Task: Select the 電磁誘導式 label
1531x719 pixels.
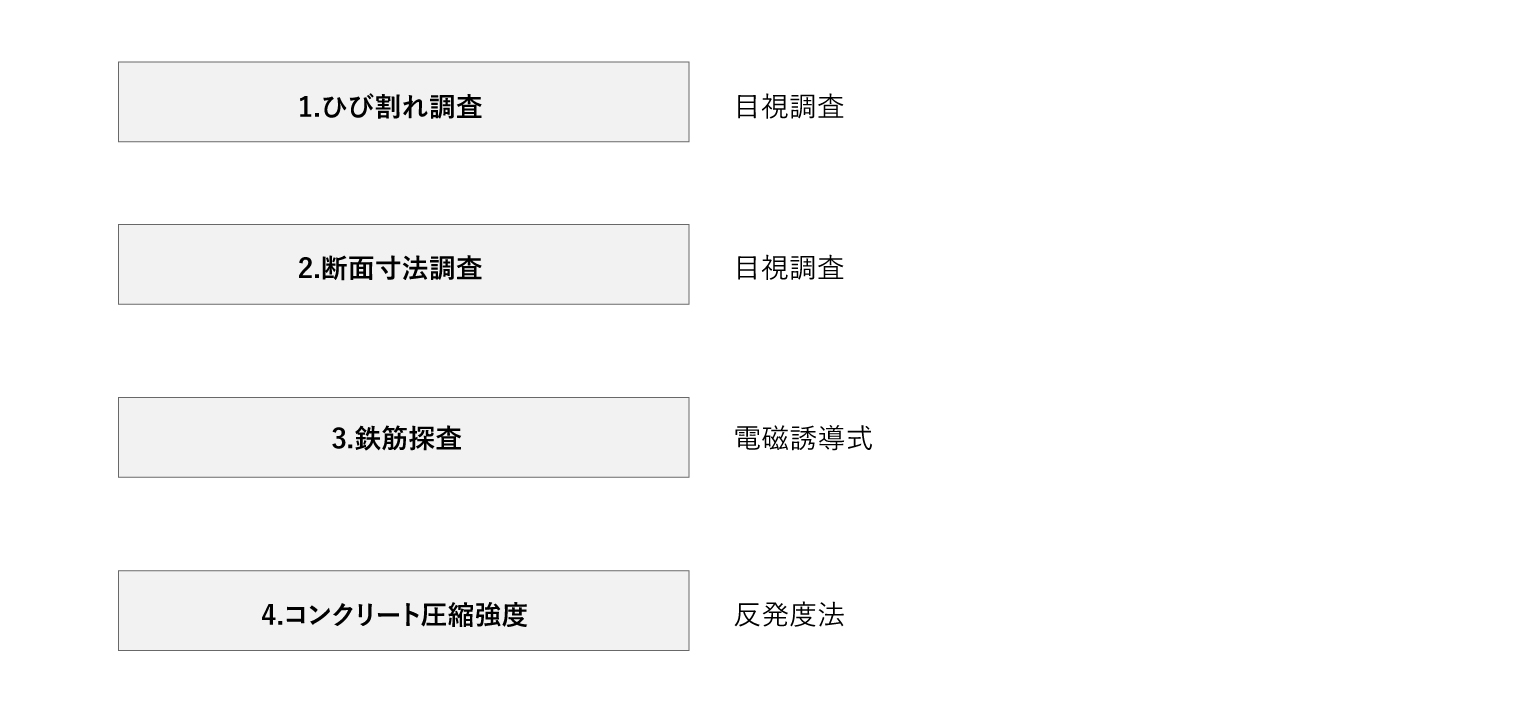Action: point(803,438)
